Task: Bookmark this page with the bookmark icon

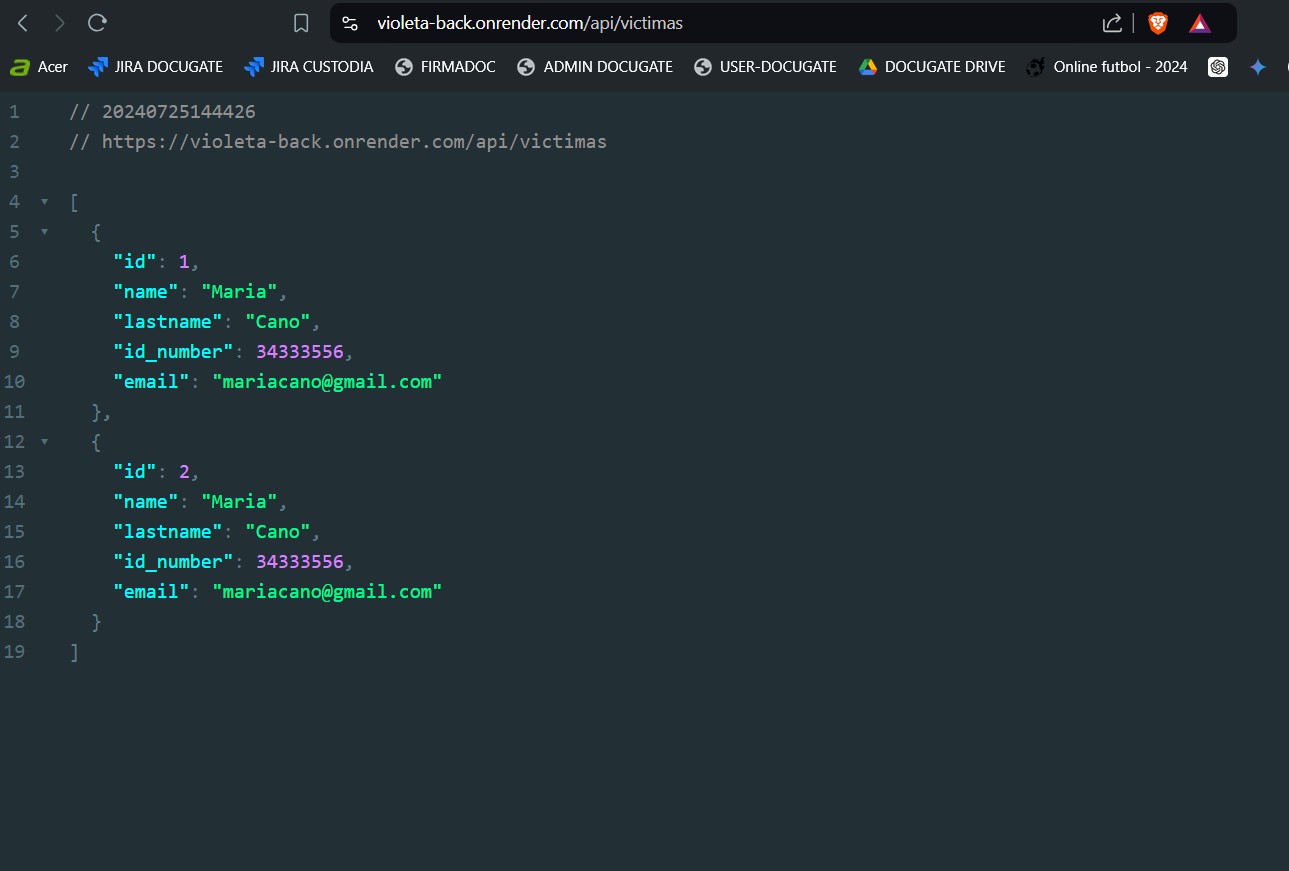Action: [x=301, y=23]
